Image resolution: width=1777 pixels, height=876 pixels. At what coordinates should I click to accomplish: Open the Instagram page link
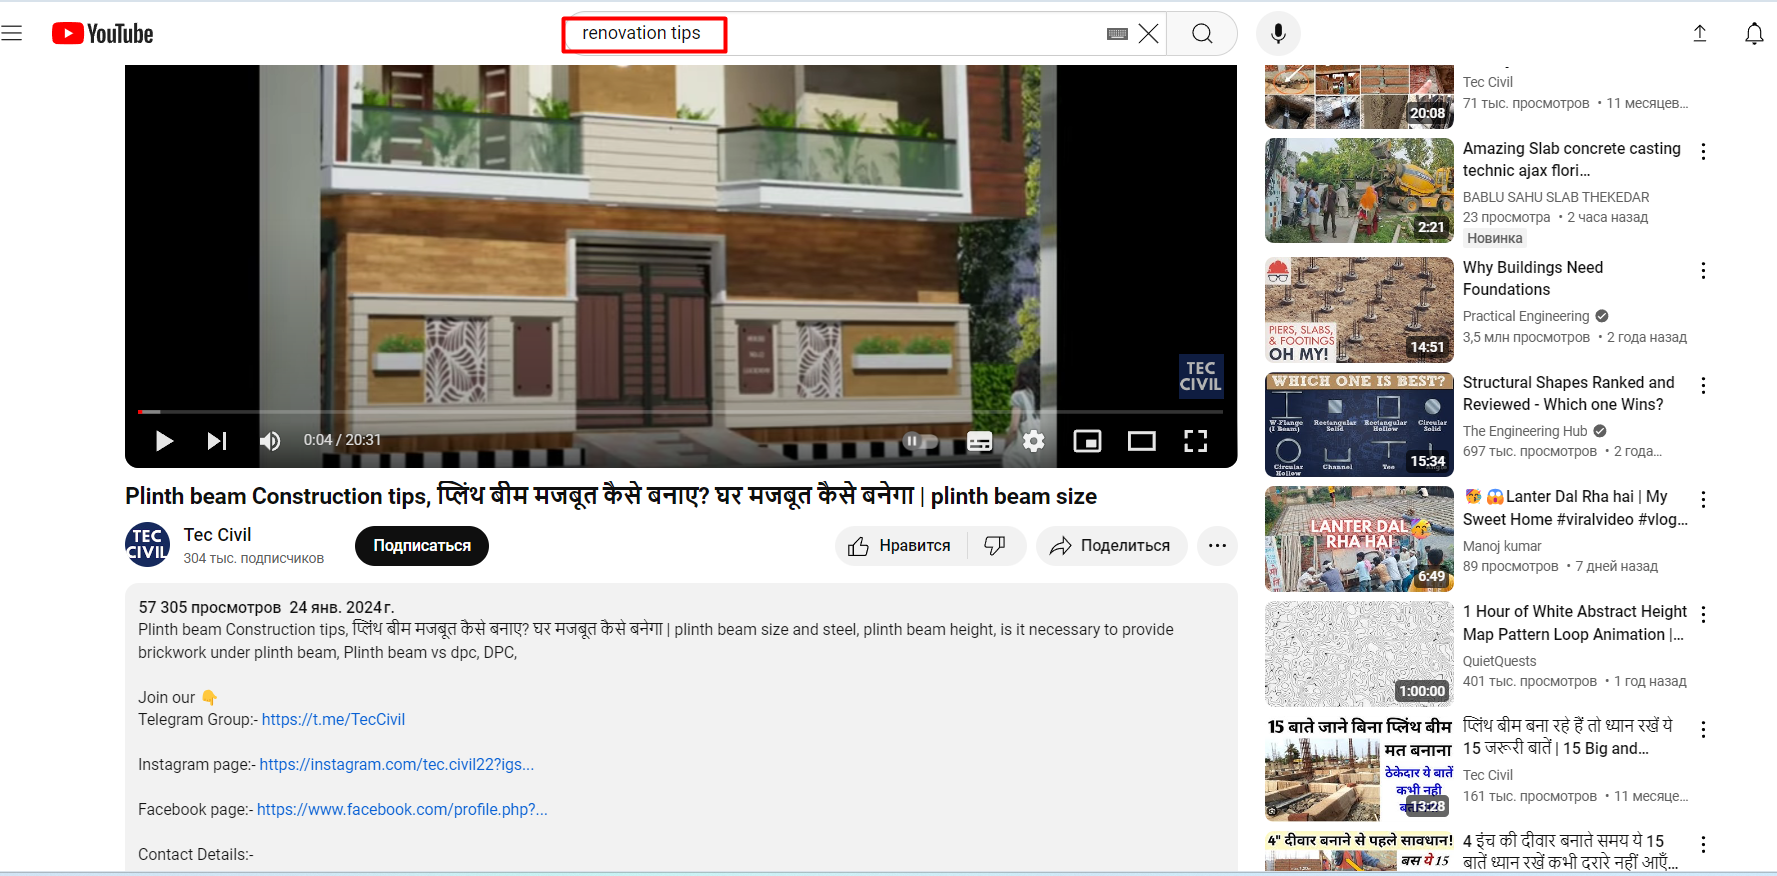click(x=397, y=765)
